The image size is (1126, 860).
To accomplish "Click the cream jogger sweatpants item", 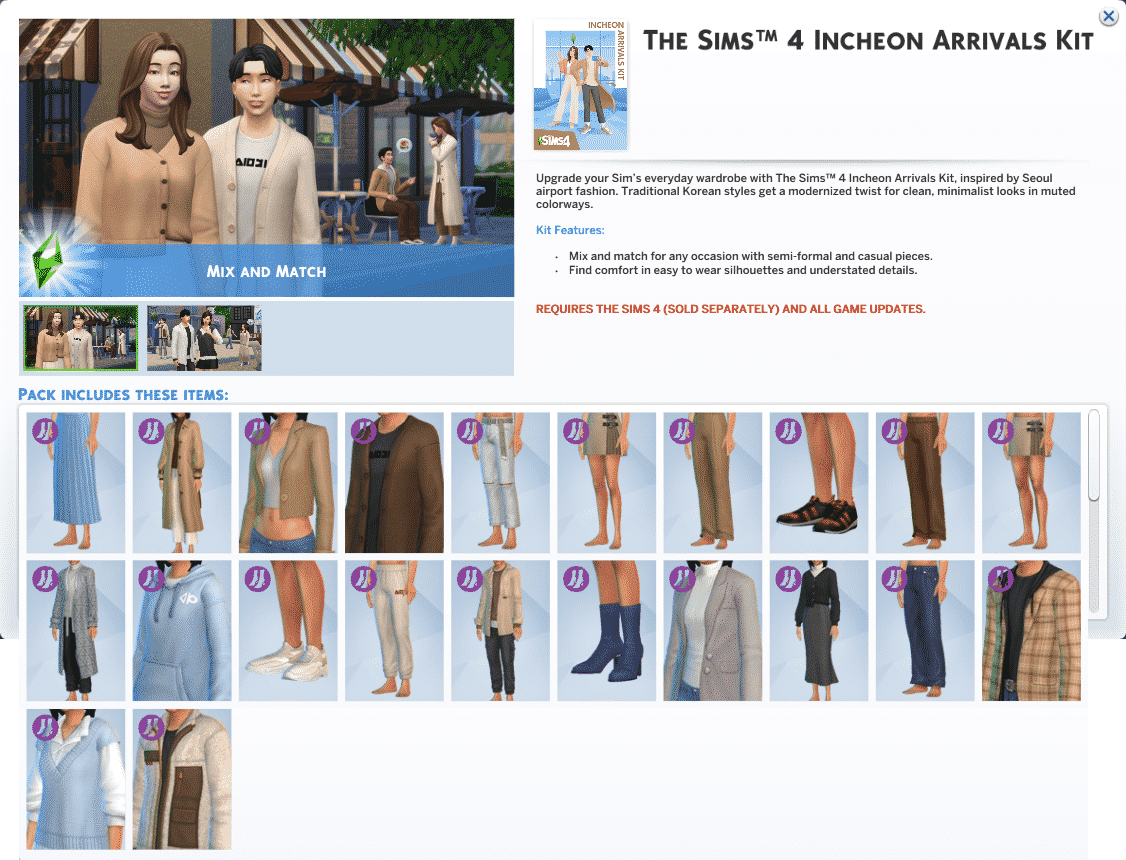I will [x=394, y=630].
